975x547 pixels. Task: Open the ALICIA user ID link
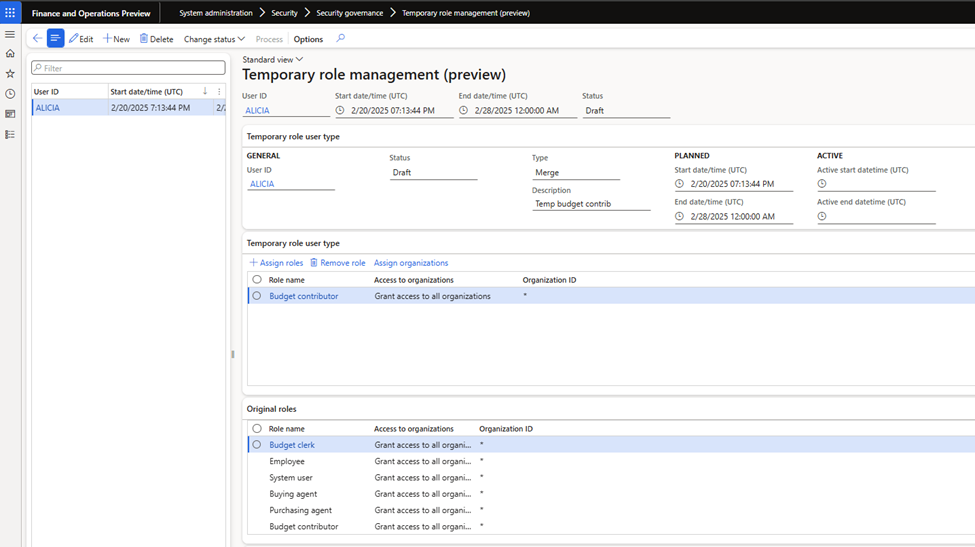[x=260, y=111]
